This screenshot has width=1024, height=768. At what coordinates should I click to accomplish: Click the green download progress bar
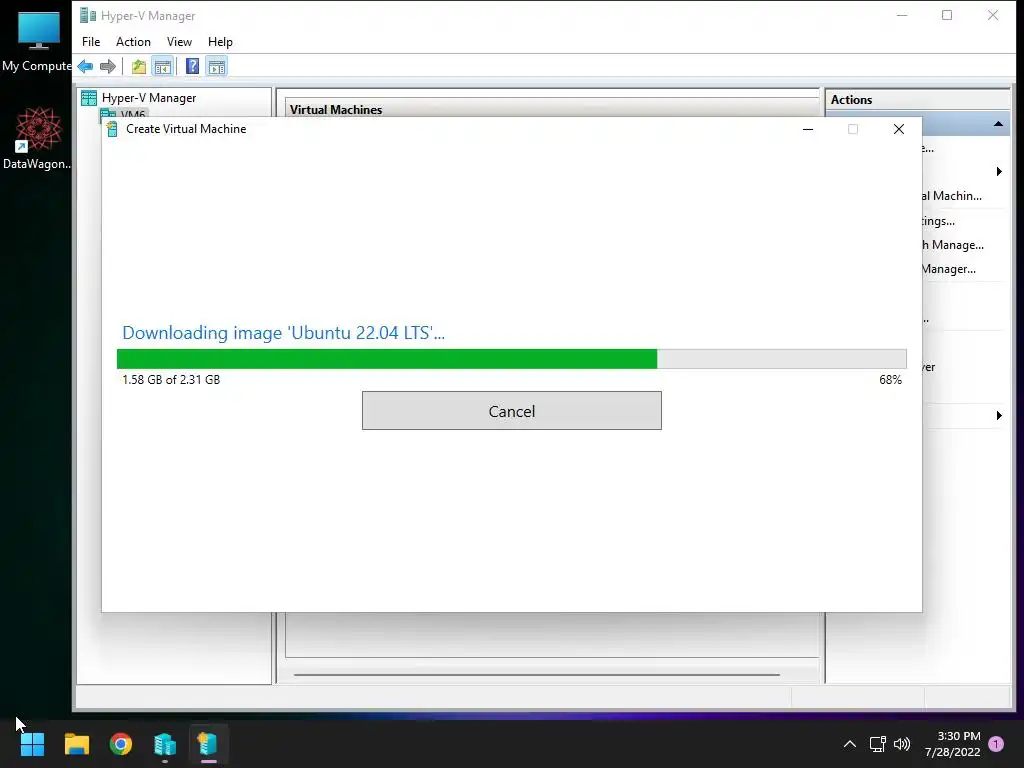[x=511, y=359]
